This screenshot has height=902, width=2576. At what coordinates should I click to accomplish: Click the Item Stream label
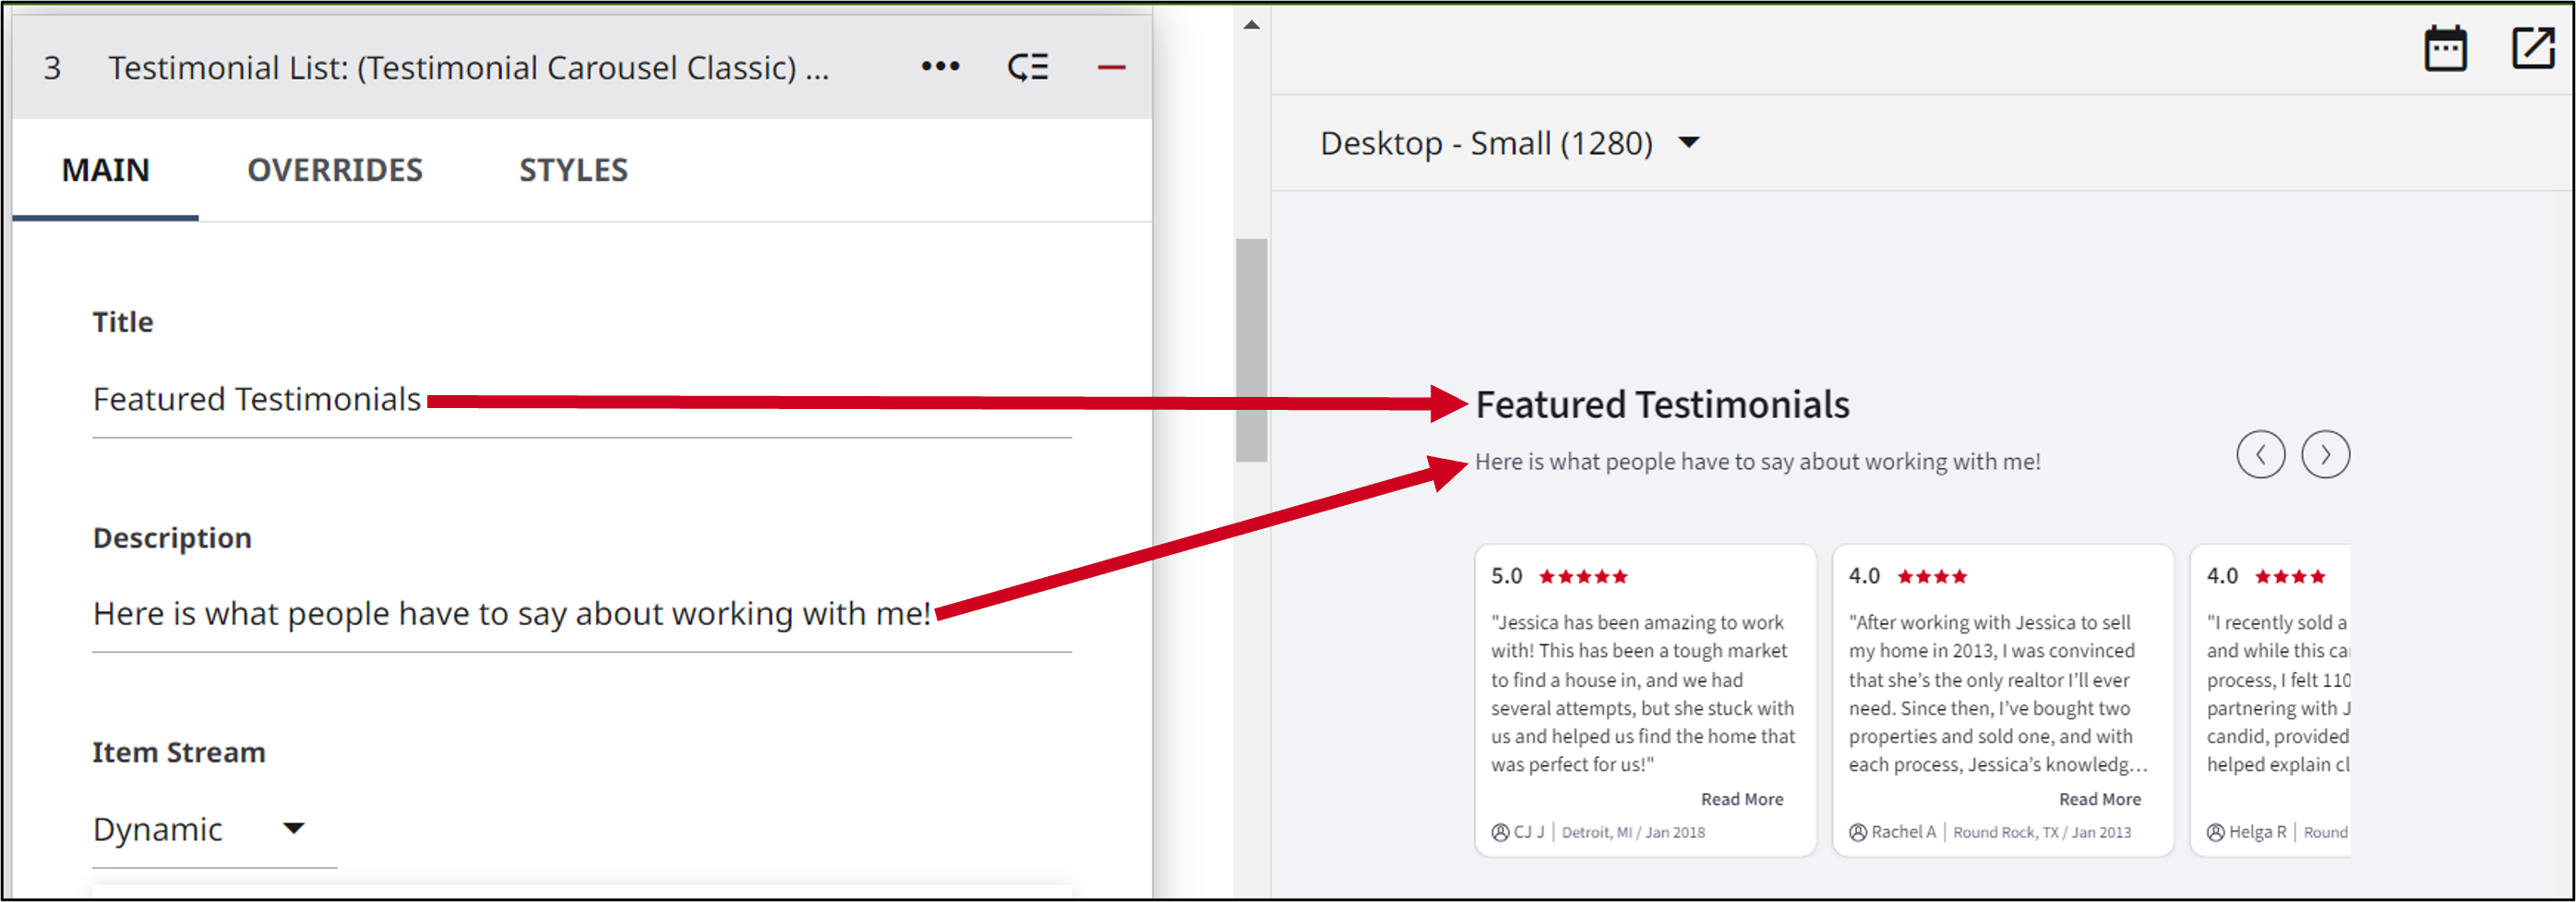point(179,752)
